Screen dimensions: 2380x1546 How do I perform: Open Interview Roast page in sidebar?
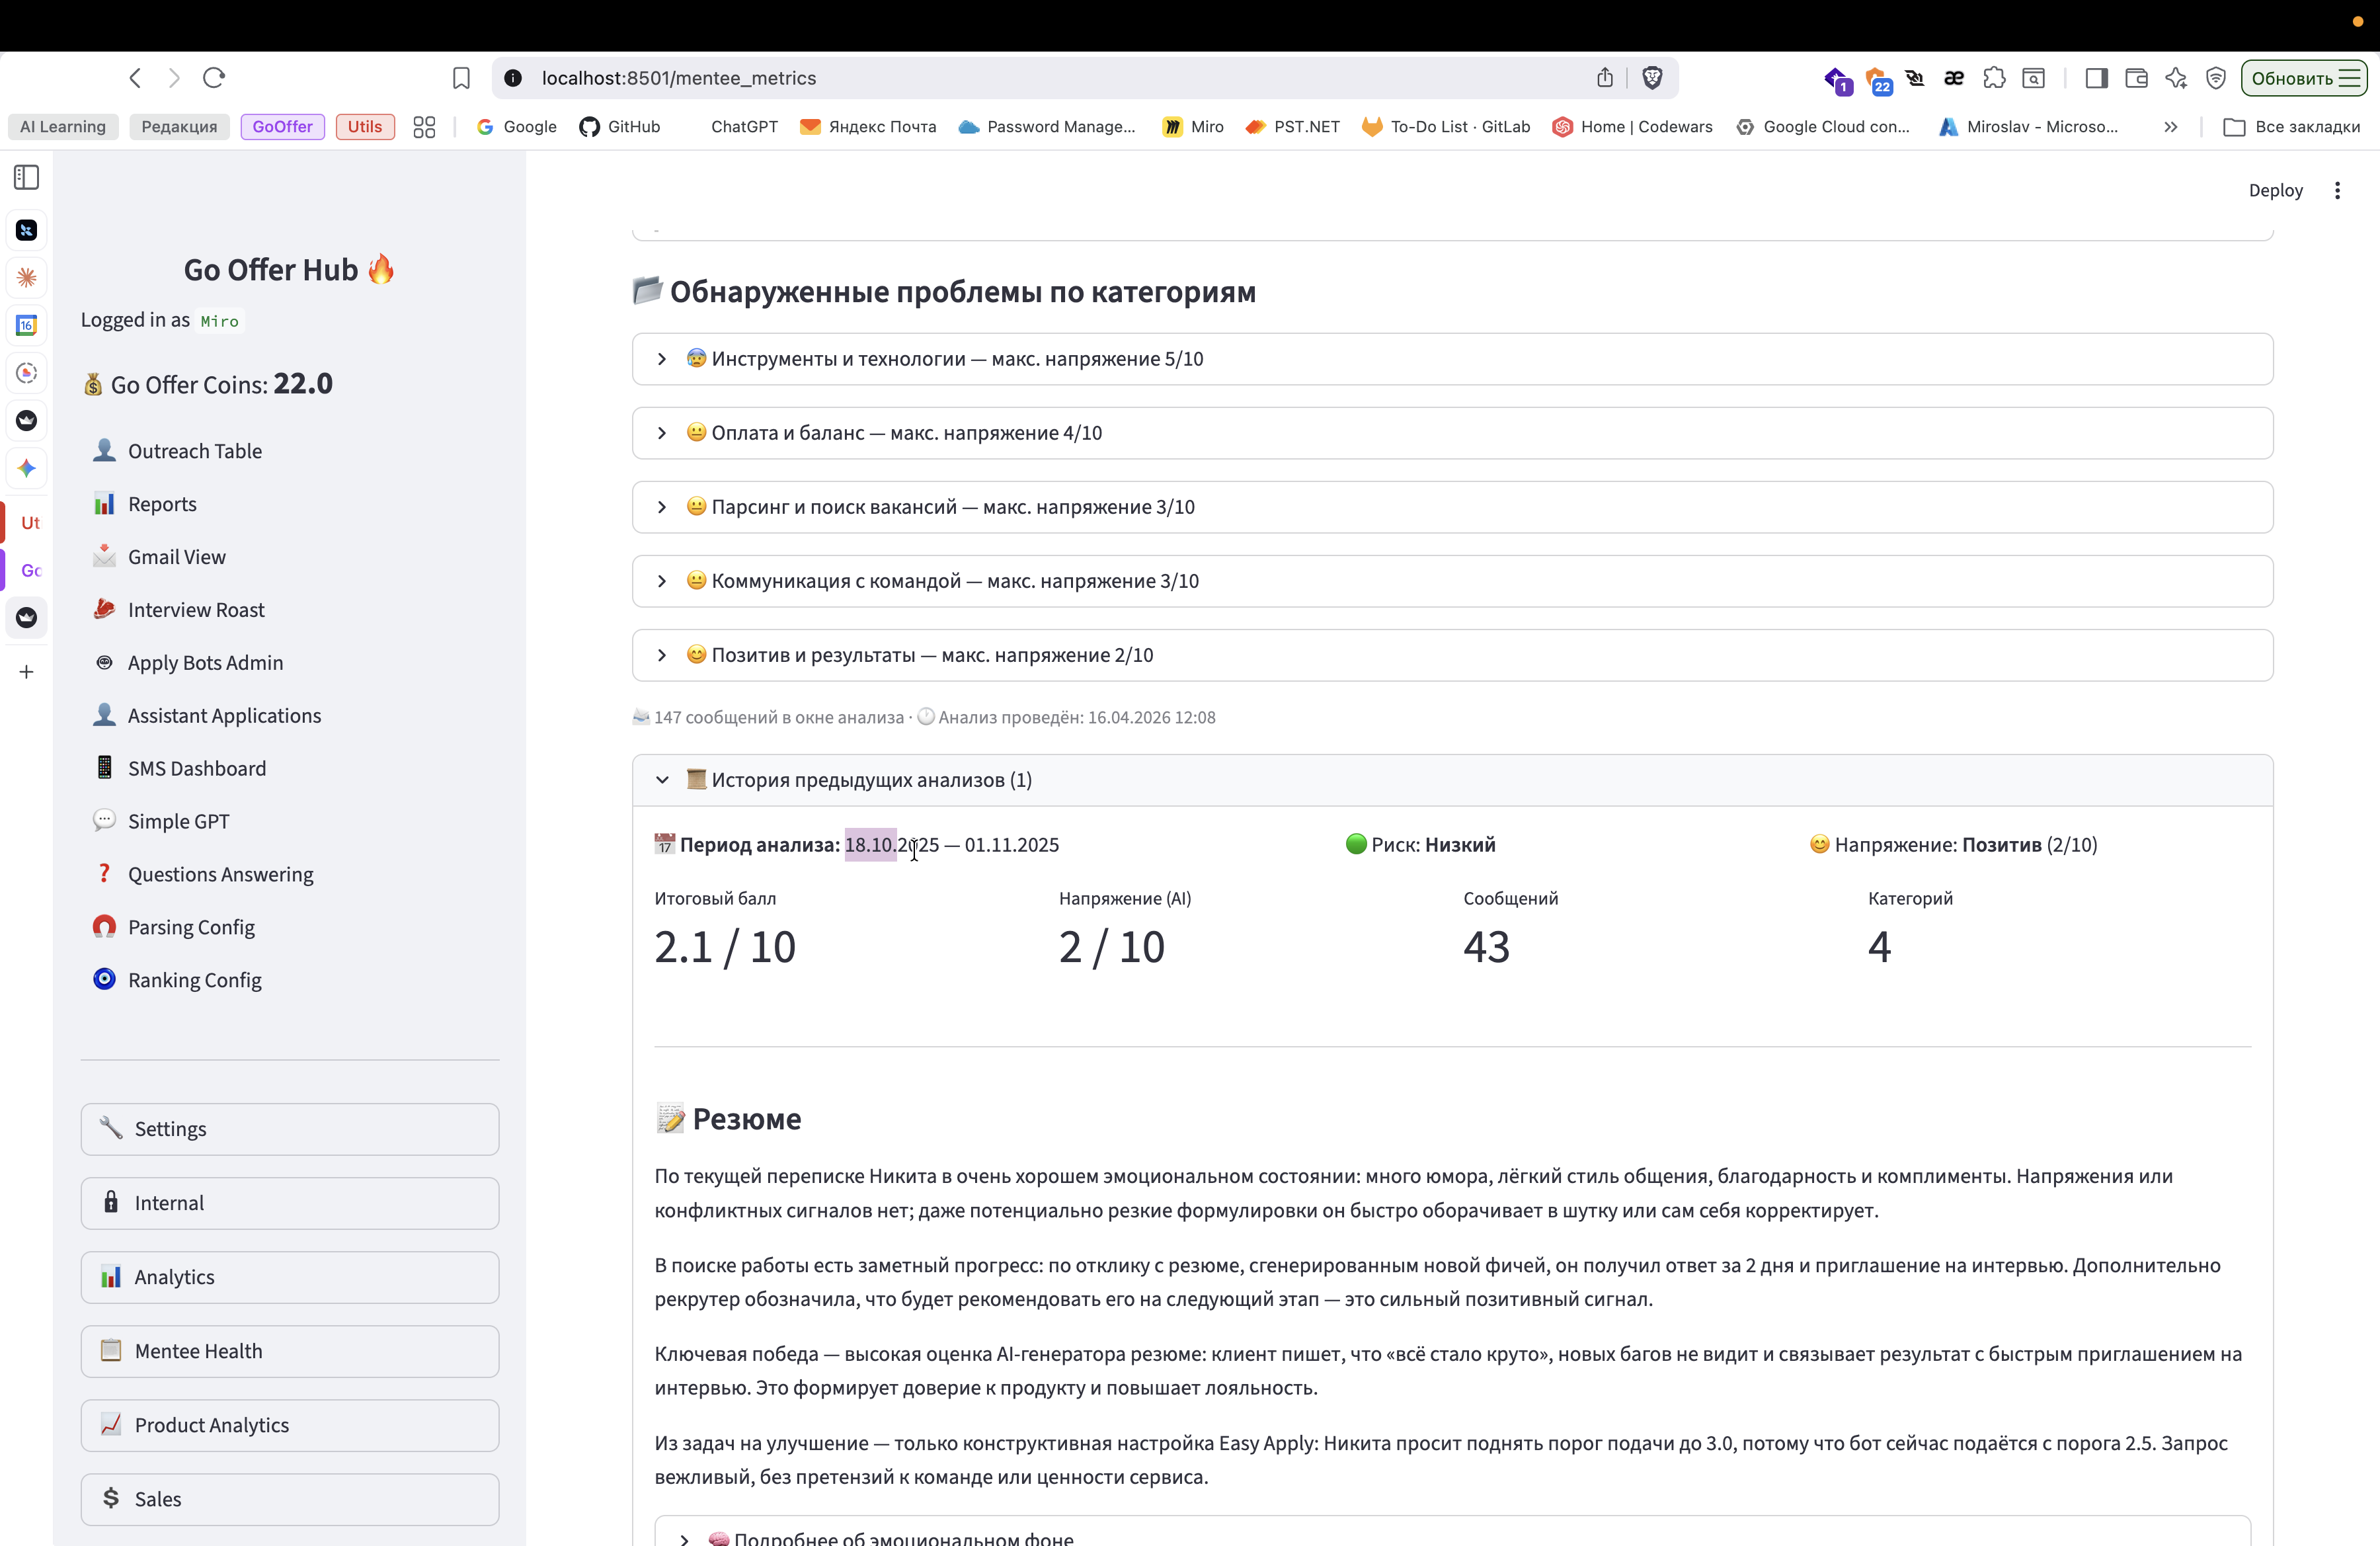(x=196, y=610)
